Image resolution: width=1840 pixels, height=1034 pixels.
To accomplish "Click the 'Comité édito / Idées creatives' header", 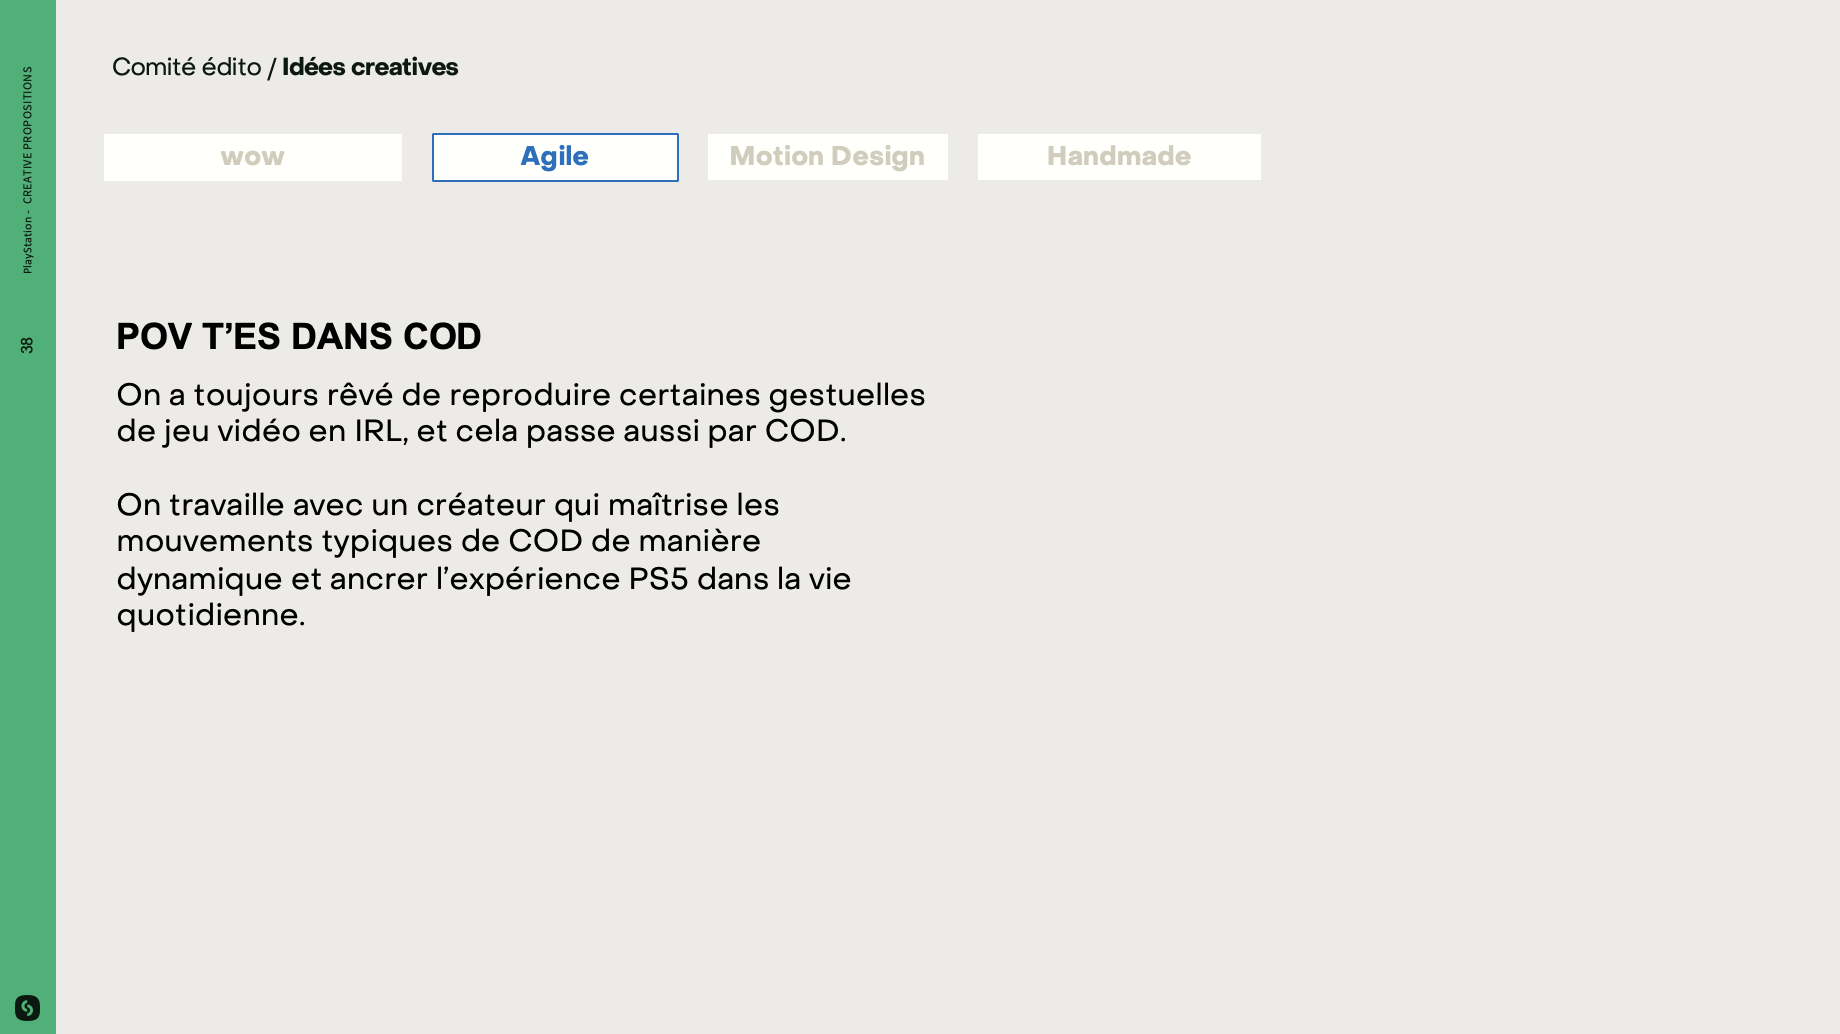I will pos(285,67).
